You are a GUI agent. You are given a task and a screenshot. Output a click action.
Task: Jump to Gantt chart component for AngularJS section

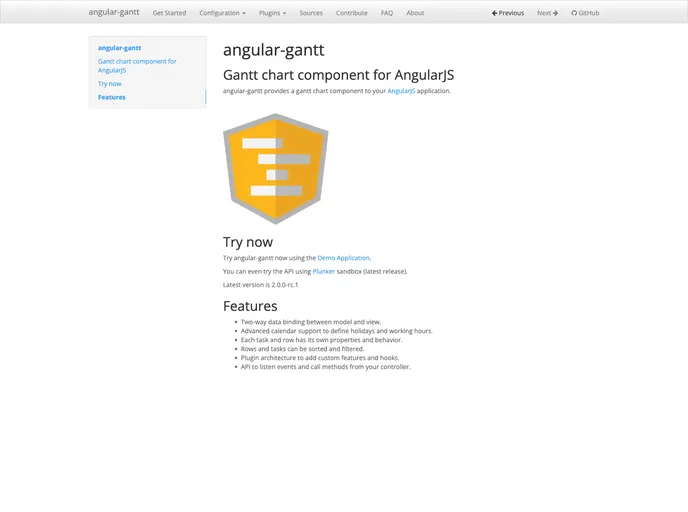[x=137, y=66]
